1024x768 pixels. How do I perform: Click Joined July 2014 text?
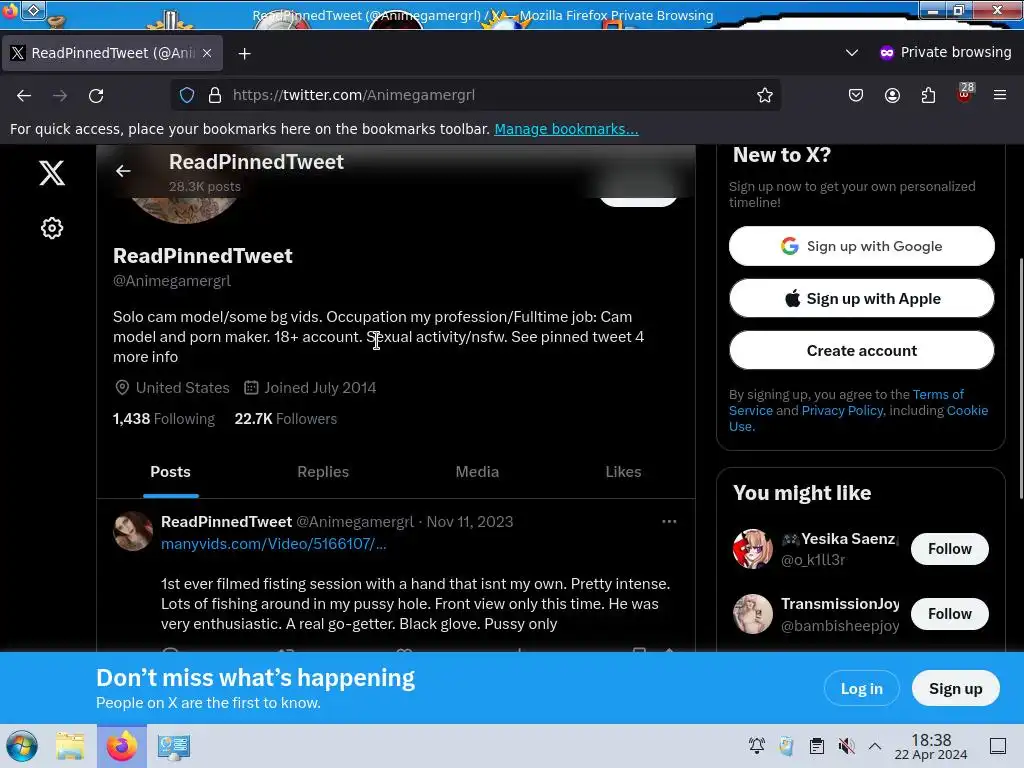[320, 388]
